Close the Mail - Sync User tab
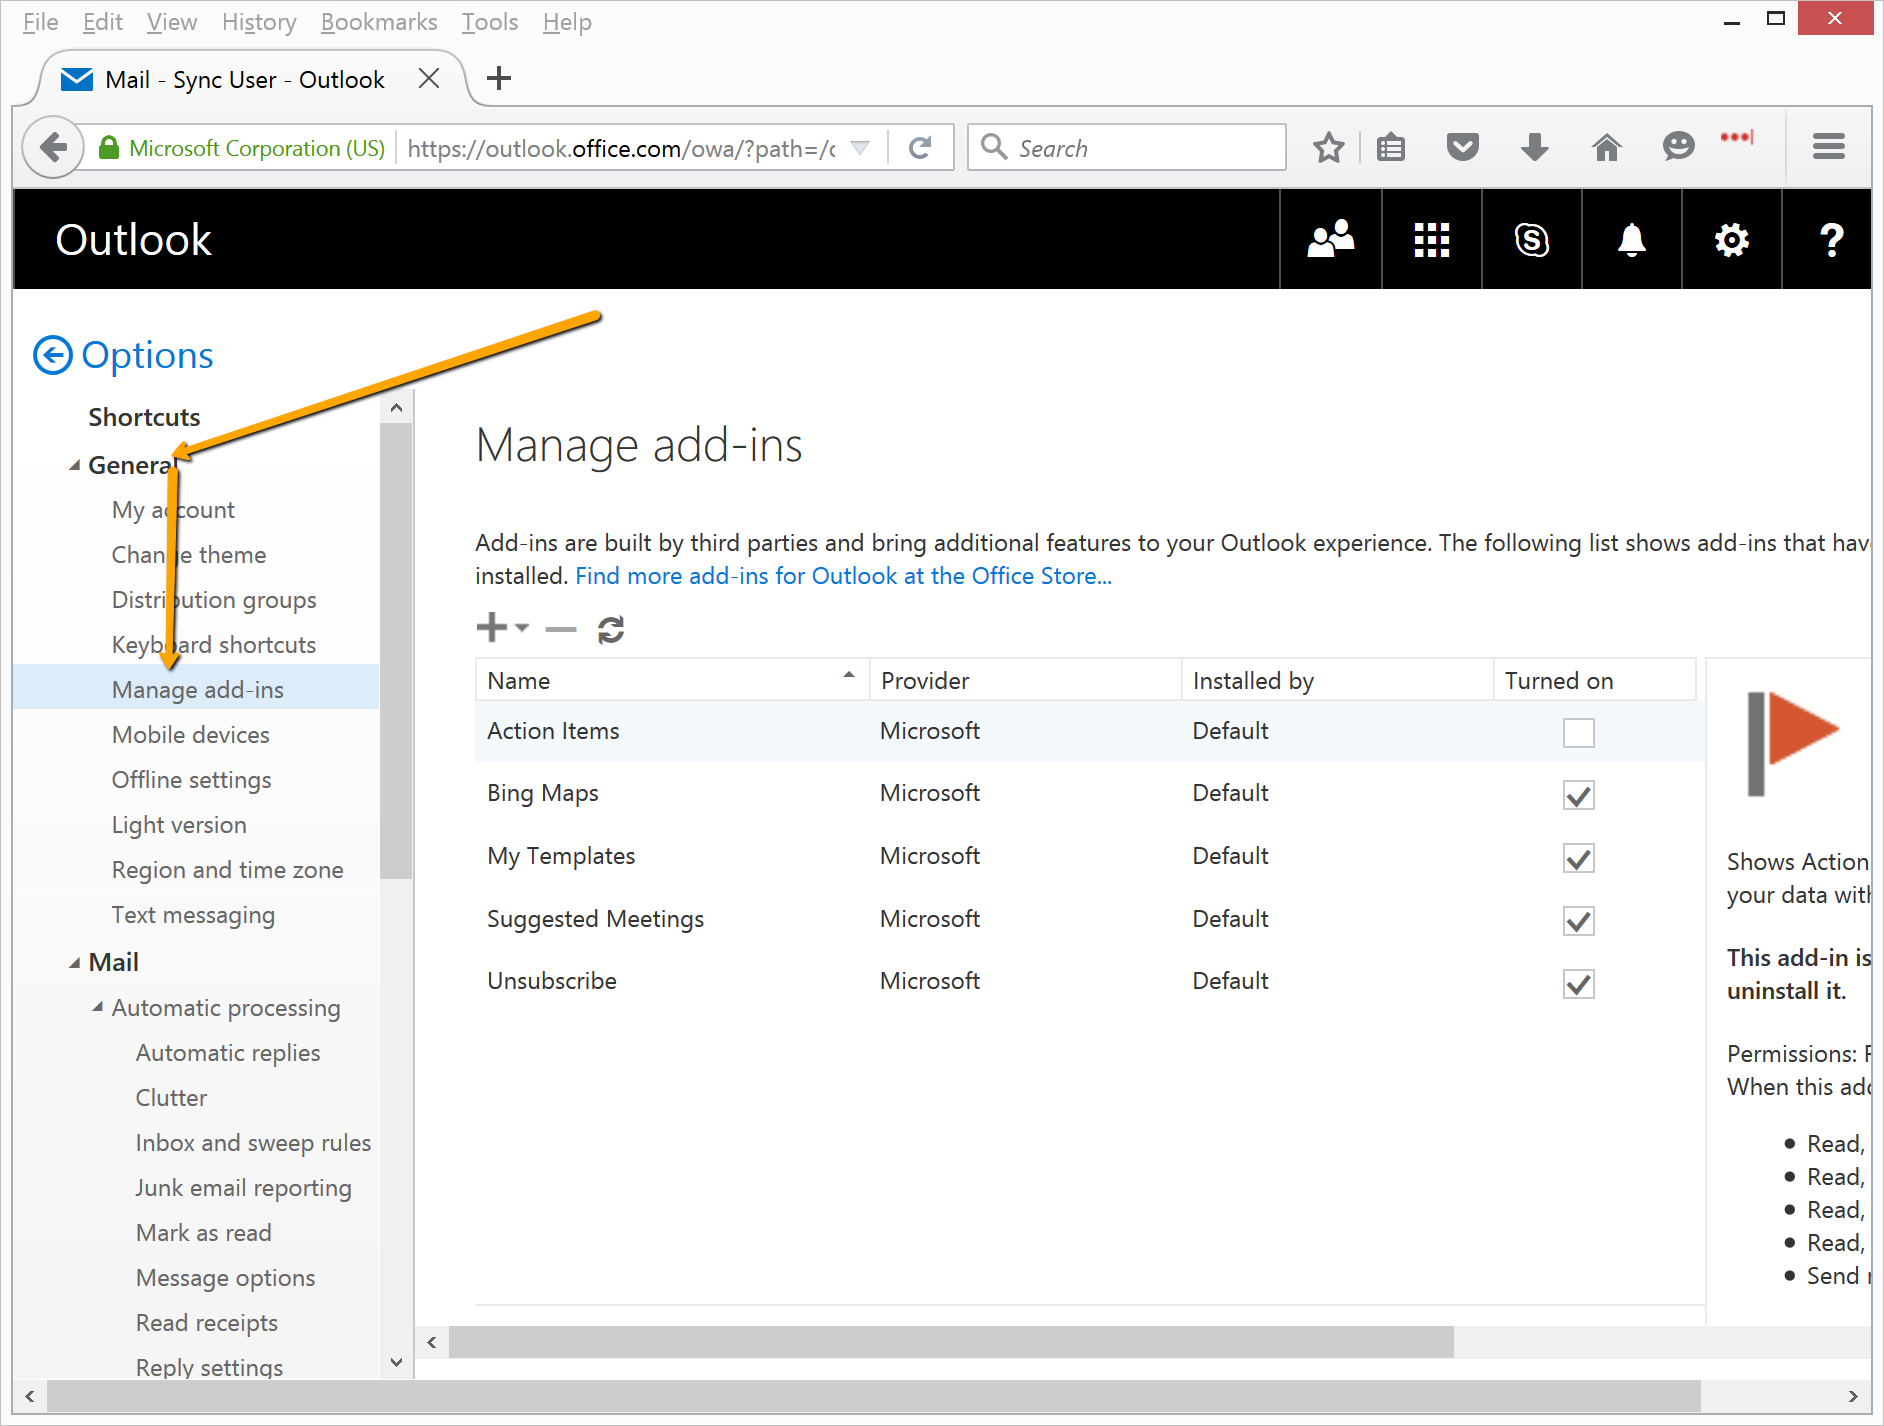 pos(429,78)
